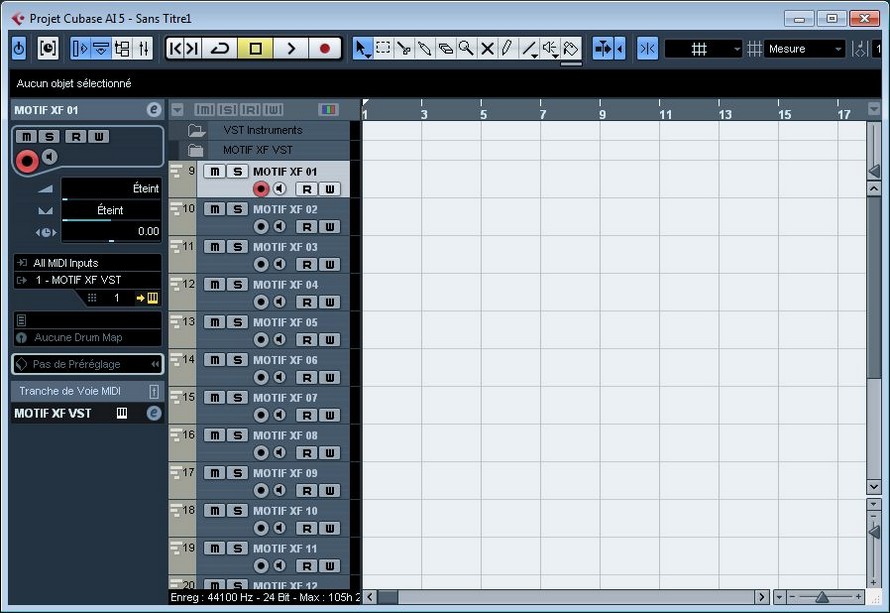Viewport: 890px width, 613px height.
Task: Enable record on MOTIF XF 03
Action: click(x=261, y=265)
